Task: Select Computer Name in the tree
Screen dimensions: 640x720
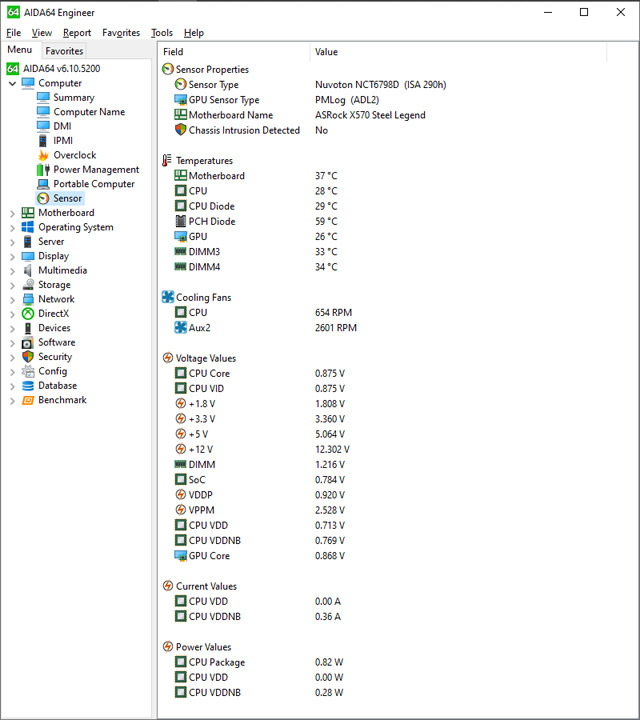Action: point(89,112)
